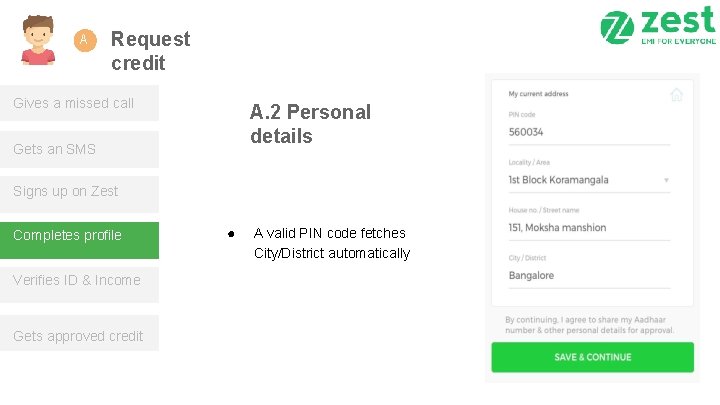720x405 pixels.
Task: Expand the Locality / Area dropdown arrow
Action: point(666,181)
